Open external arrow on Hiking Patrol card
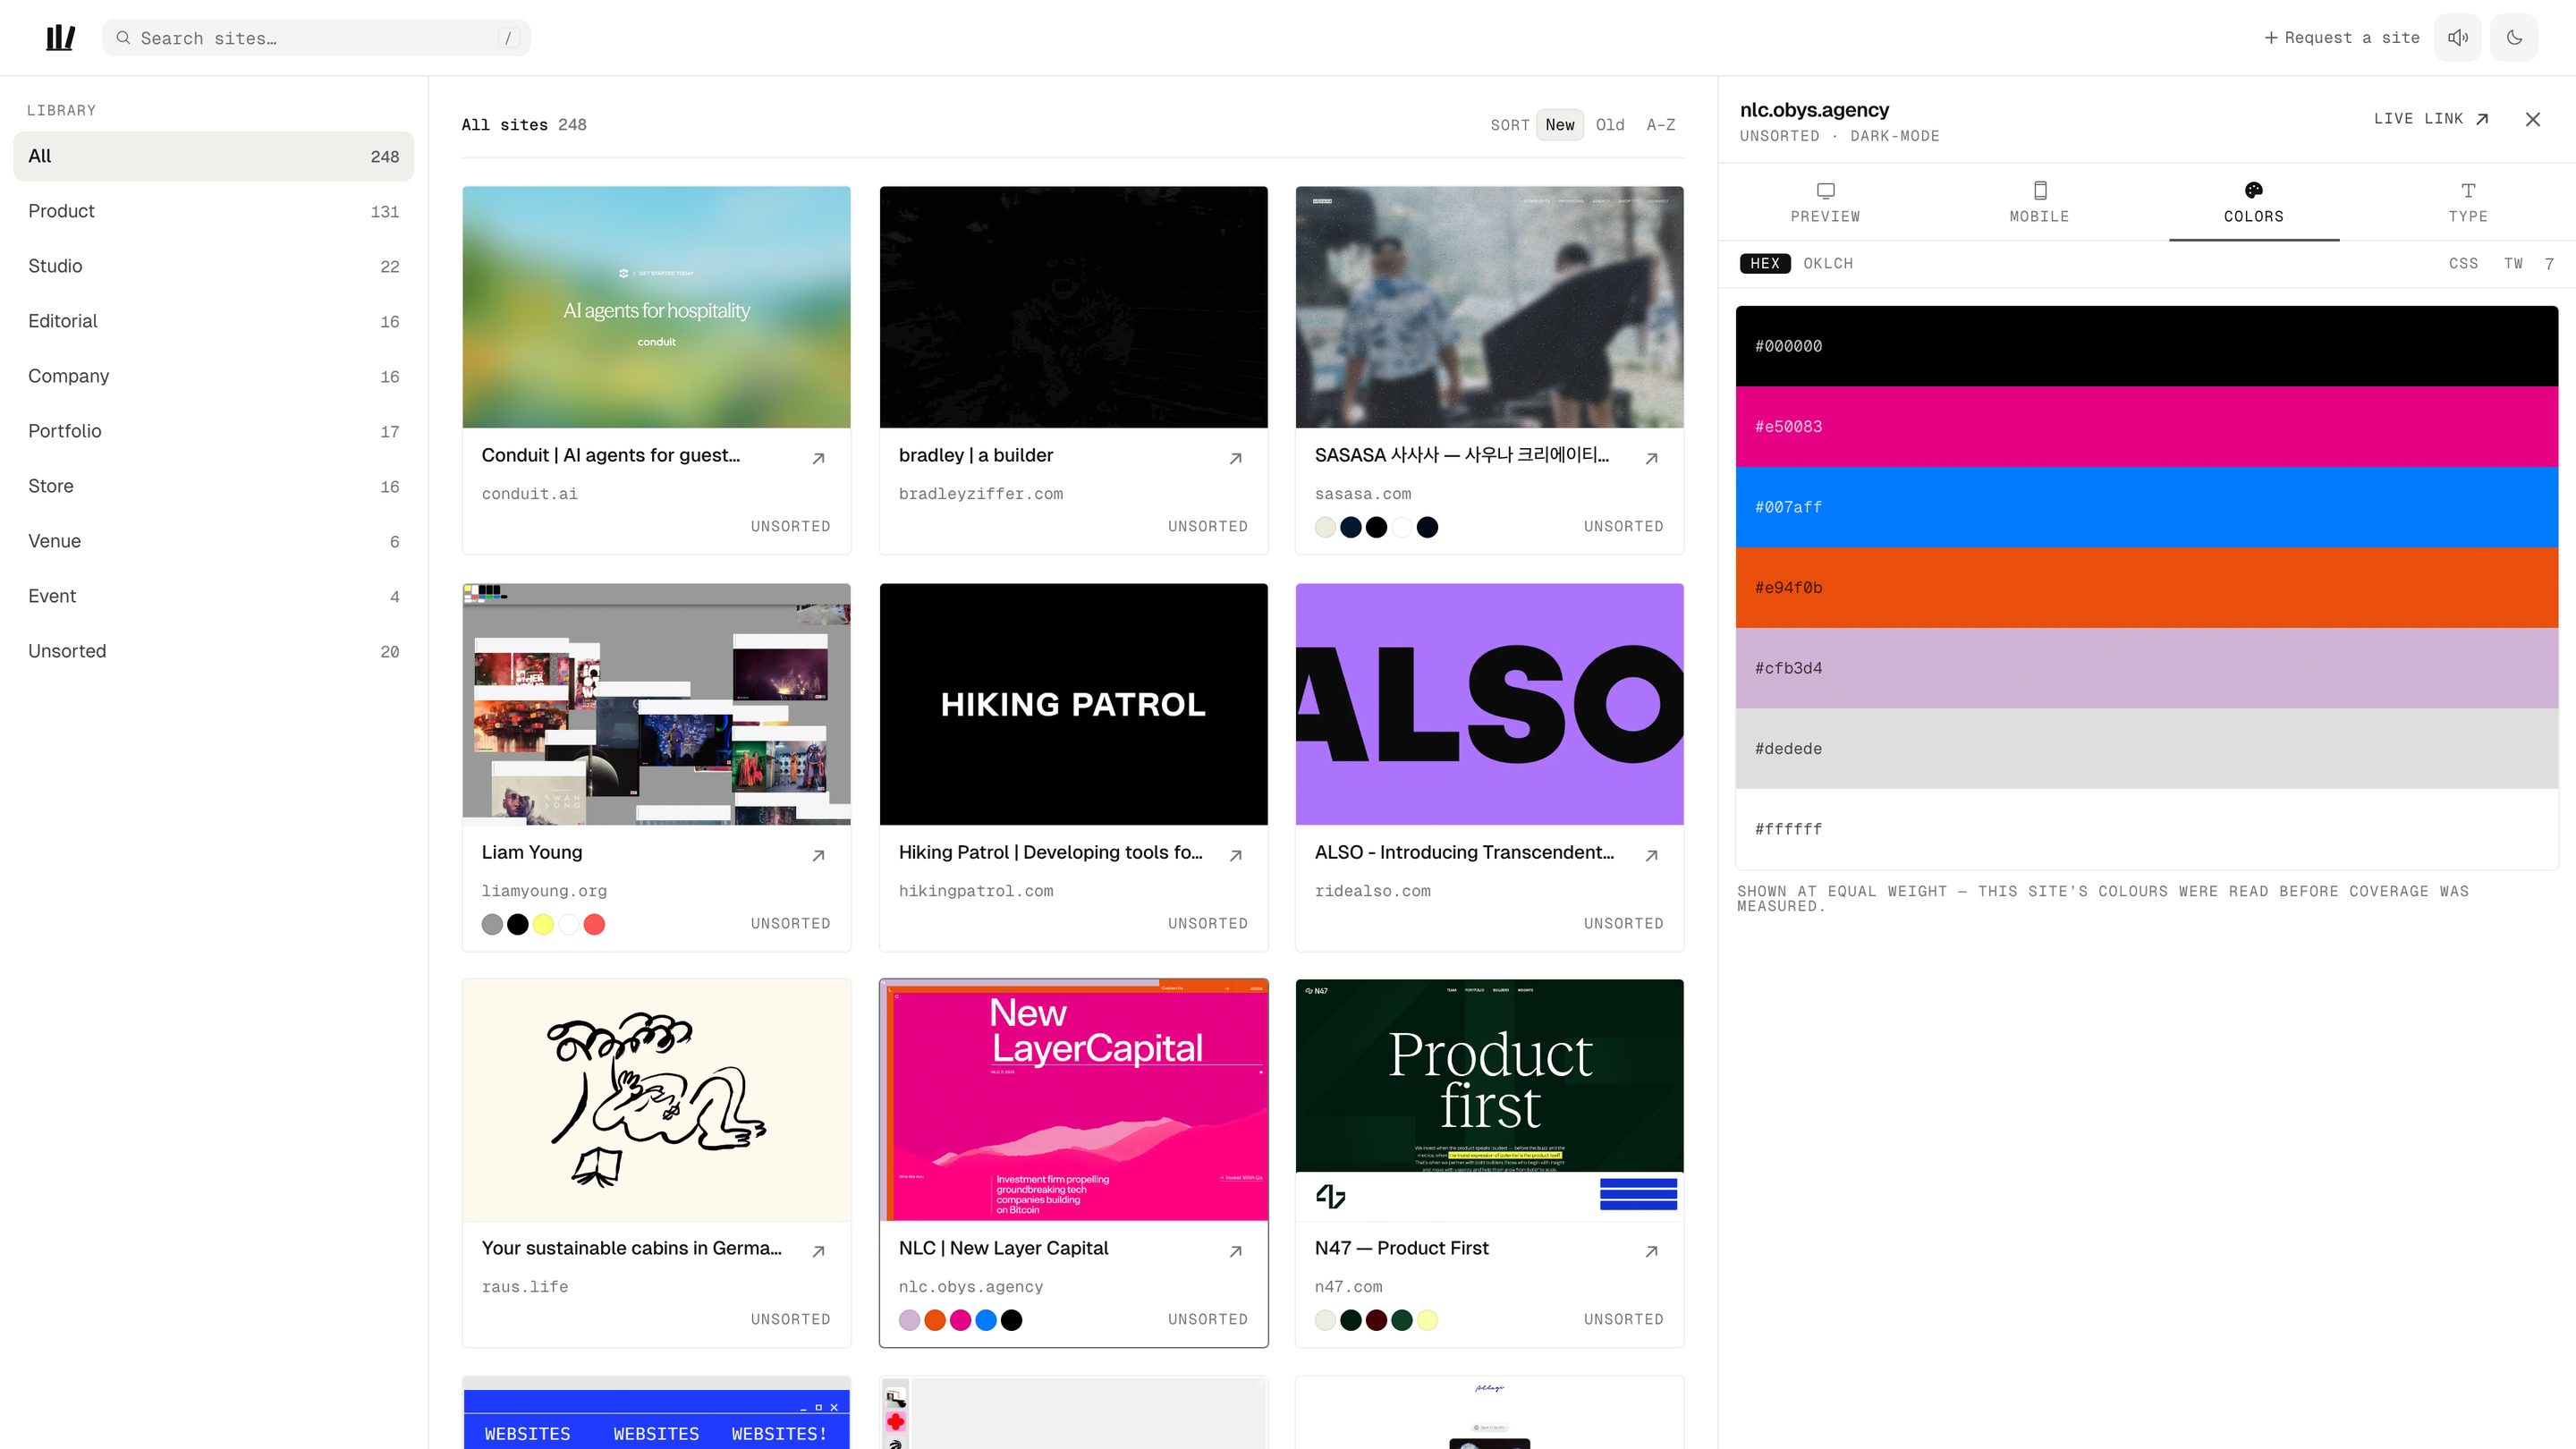Image resolution: width=2576 pixels, height=1449 pixels. click(x=1235, y=855)
